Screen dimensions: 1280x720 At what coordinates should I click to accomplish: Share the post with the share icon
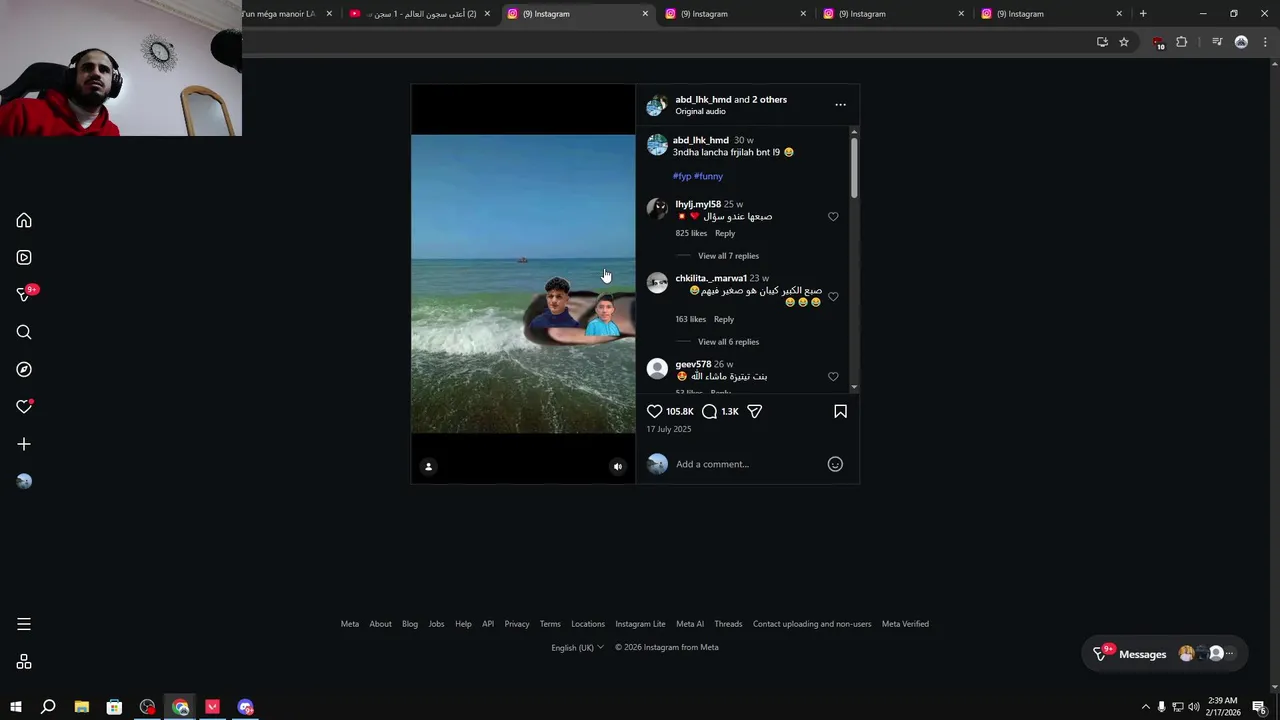pos(755,411)
